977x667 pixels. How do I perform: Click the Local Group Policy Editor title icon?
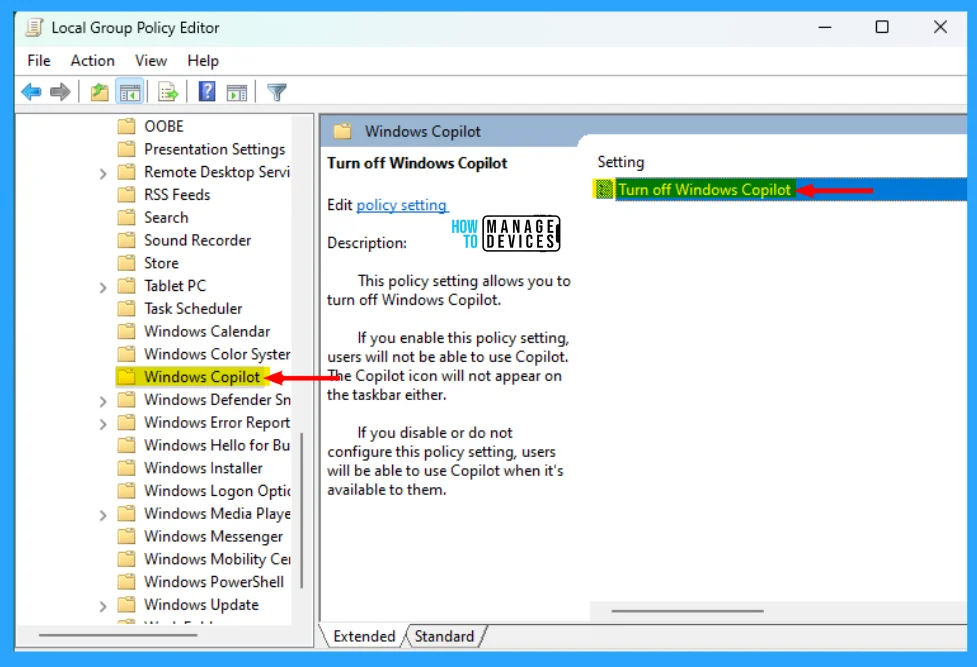click(x=35, y=27)
